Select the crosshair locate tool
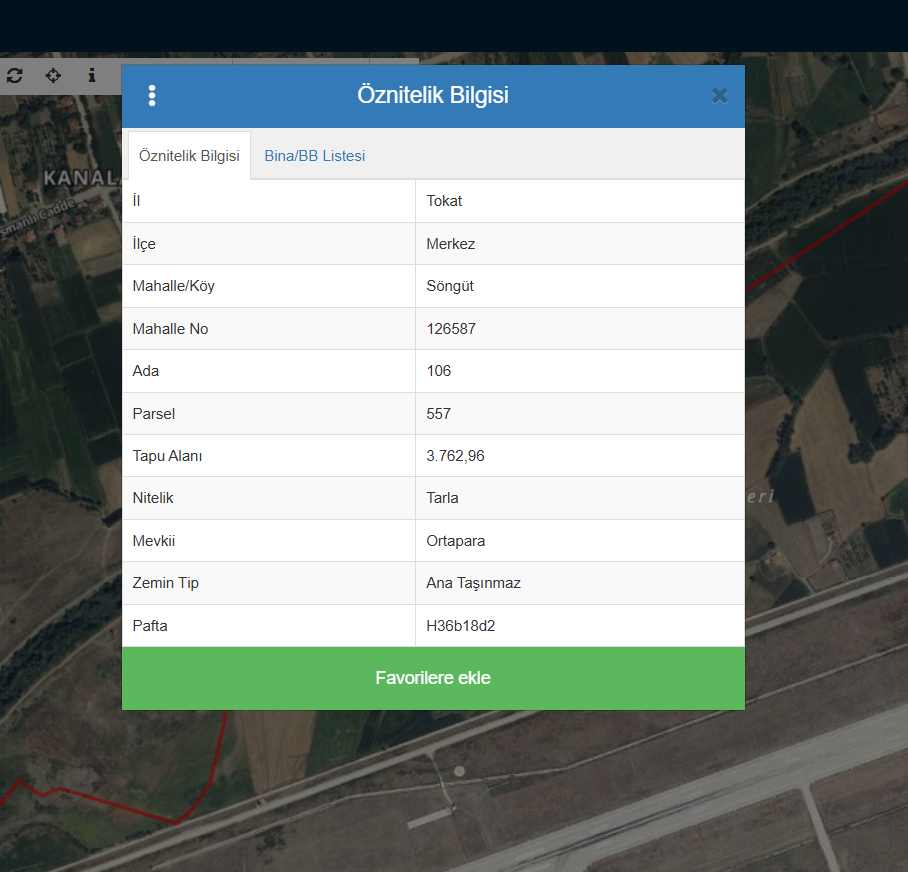The image size is (908, 872). pyautogui.click(x=54, y=75)
